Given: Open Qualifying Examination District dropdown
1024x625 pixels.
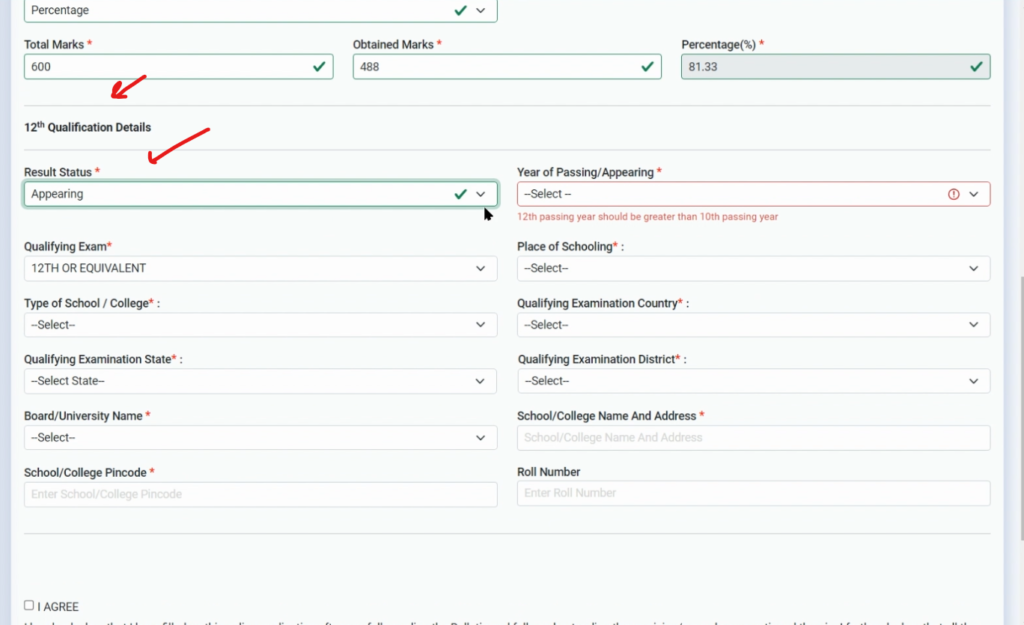Looking at the screenshot, I should (x=753, y=381).
